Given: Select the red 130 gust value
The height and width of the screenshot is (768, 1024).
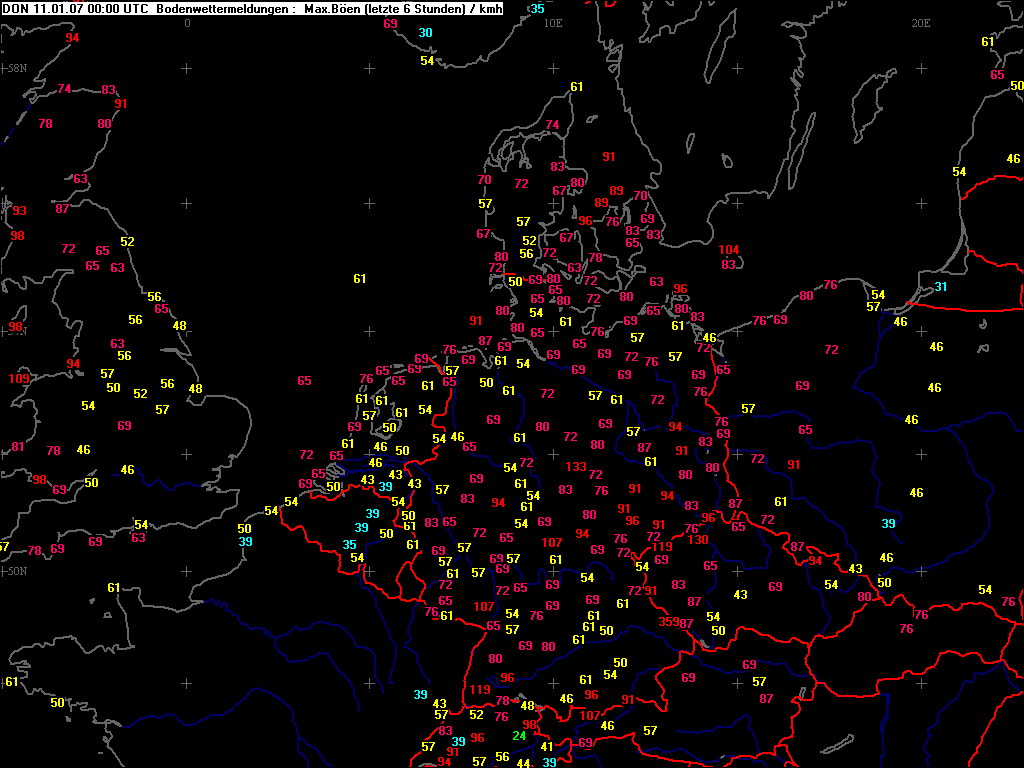Looking at the screenshot, I should 697,539.
